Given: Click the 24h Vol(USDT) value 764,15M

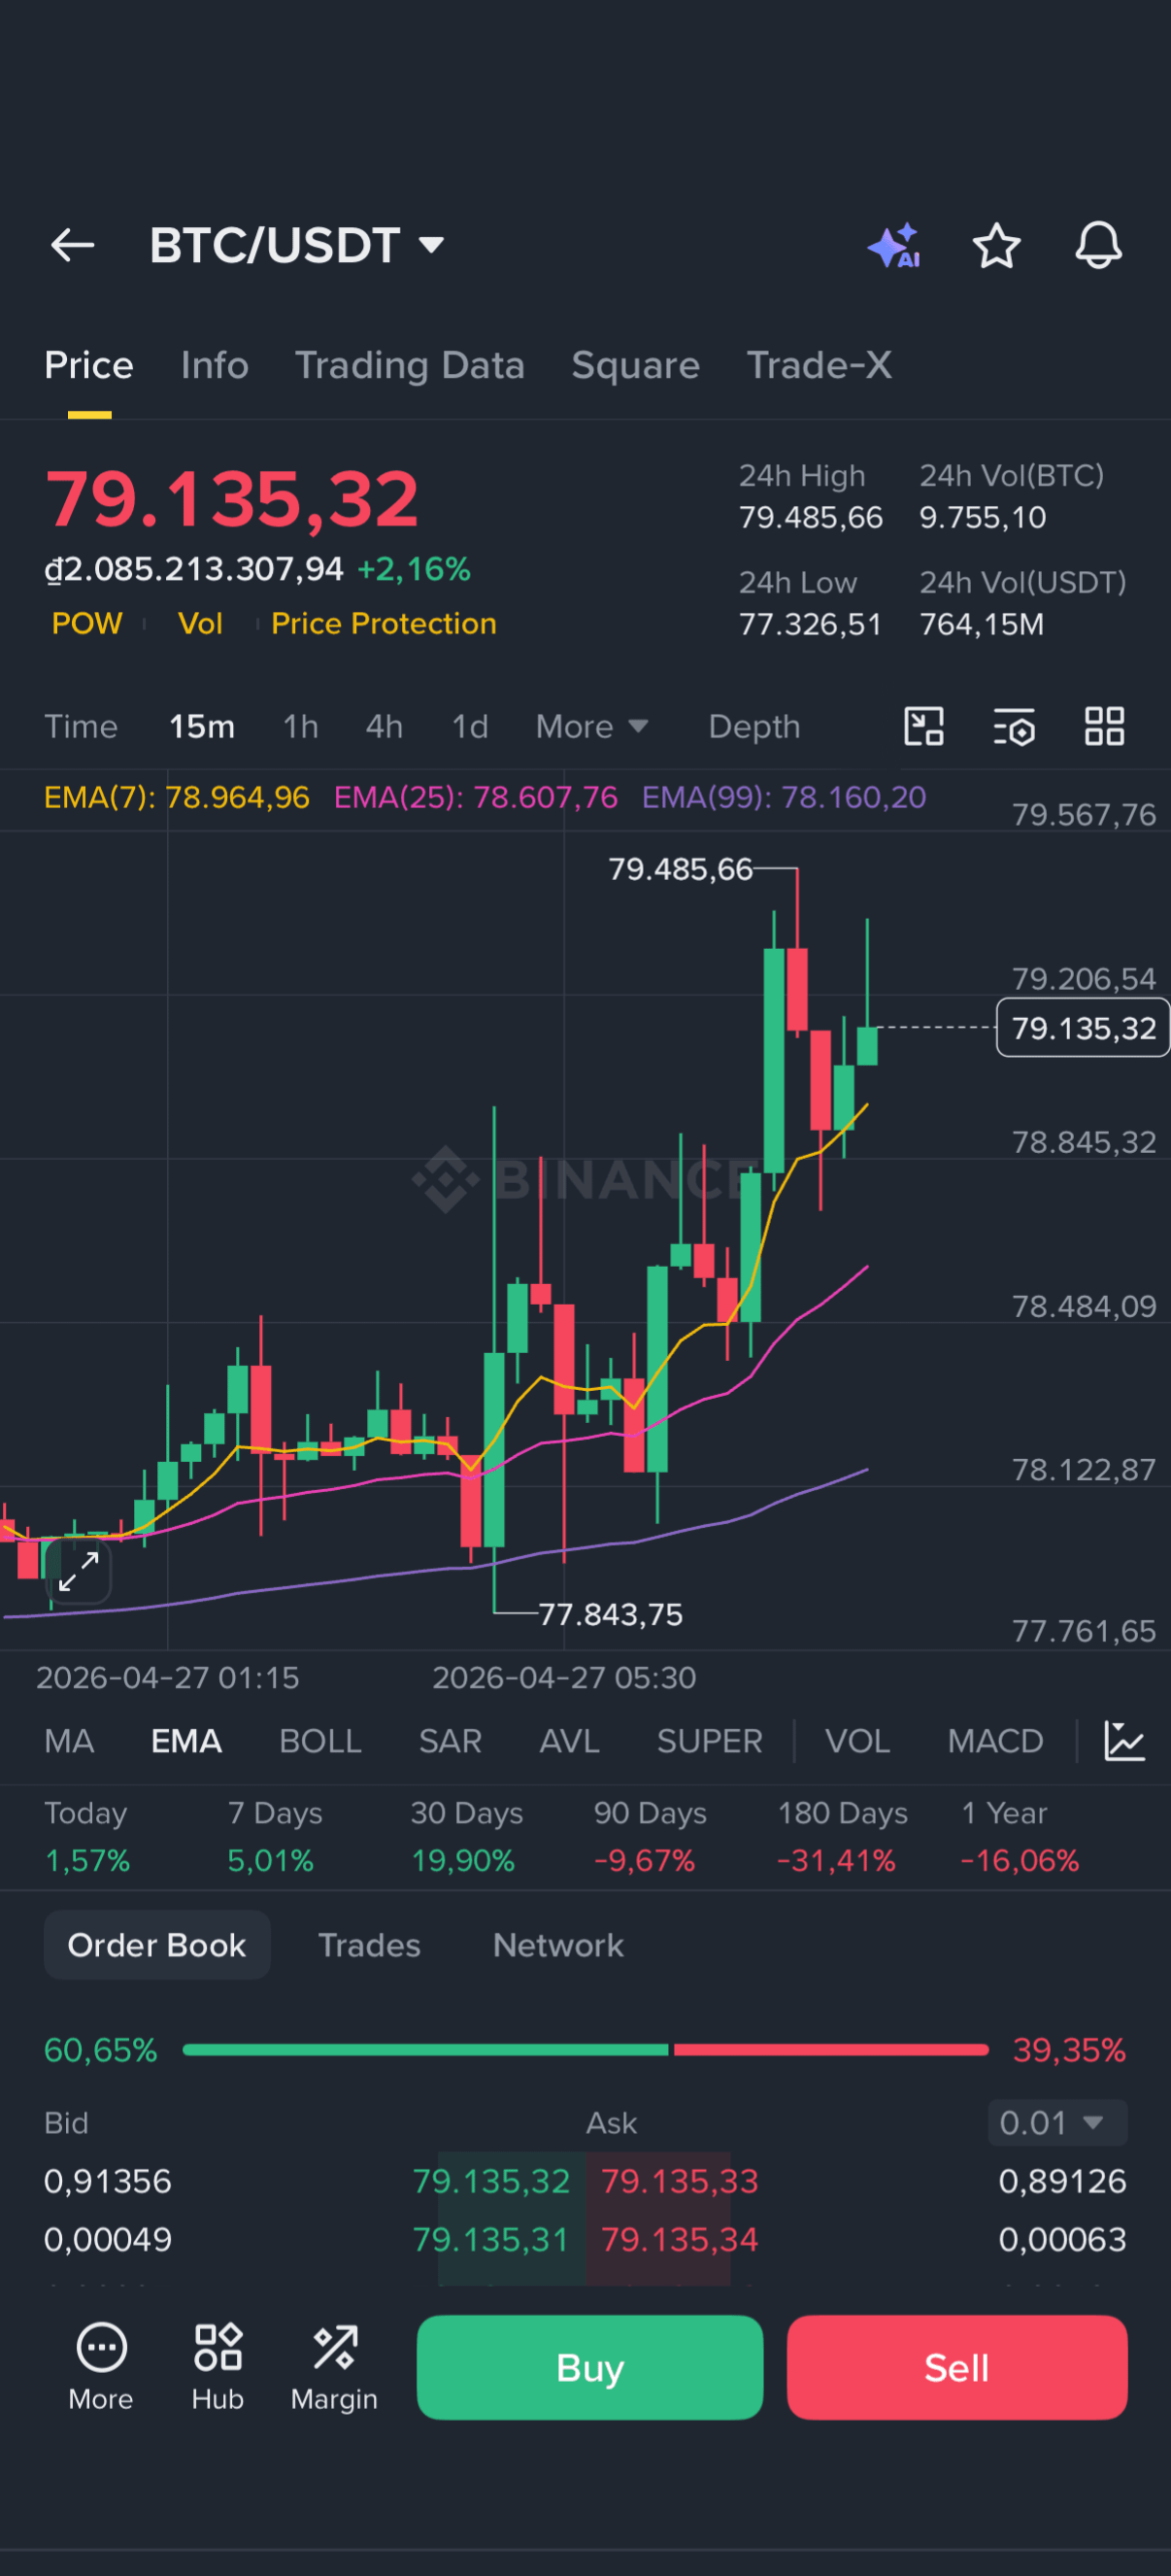Looking at the screenshot, I should [982, 624].
